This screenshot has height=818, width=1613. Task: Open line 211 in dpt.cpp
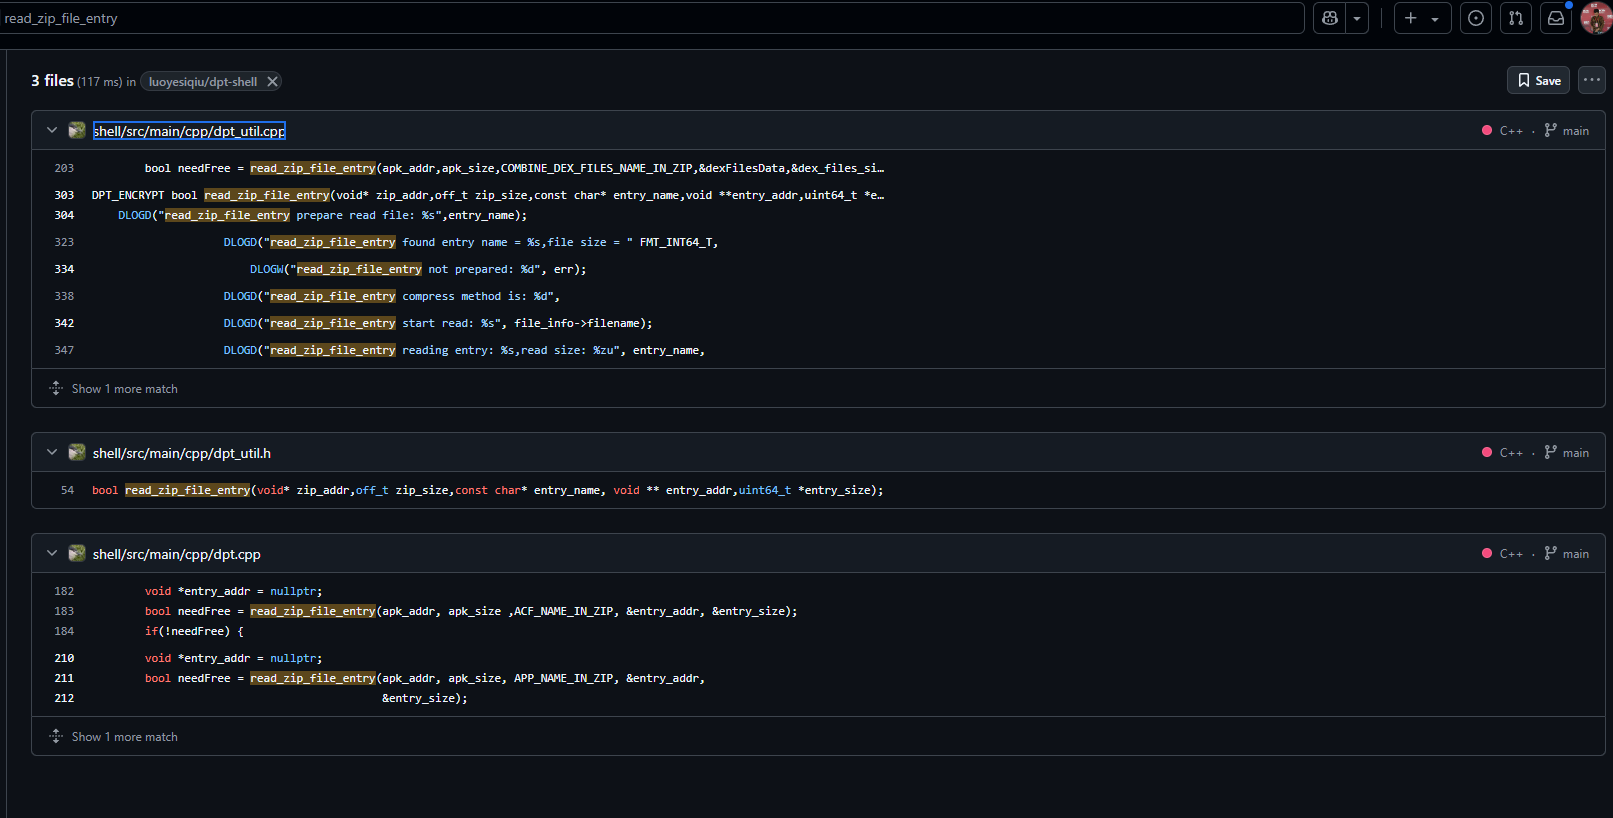pos(64,678)
